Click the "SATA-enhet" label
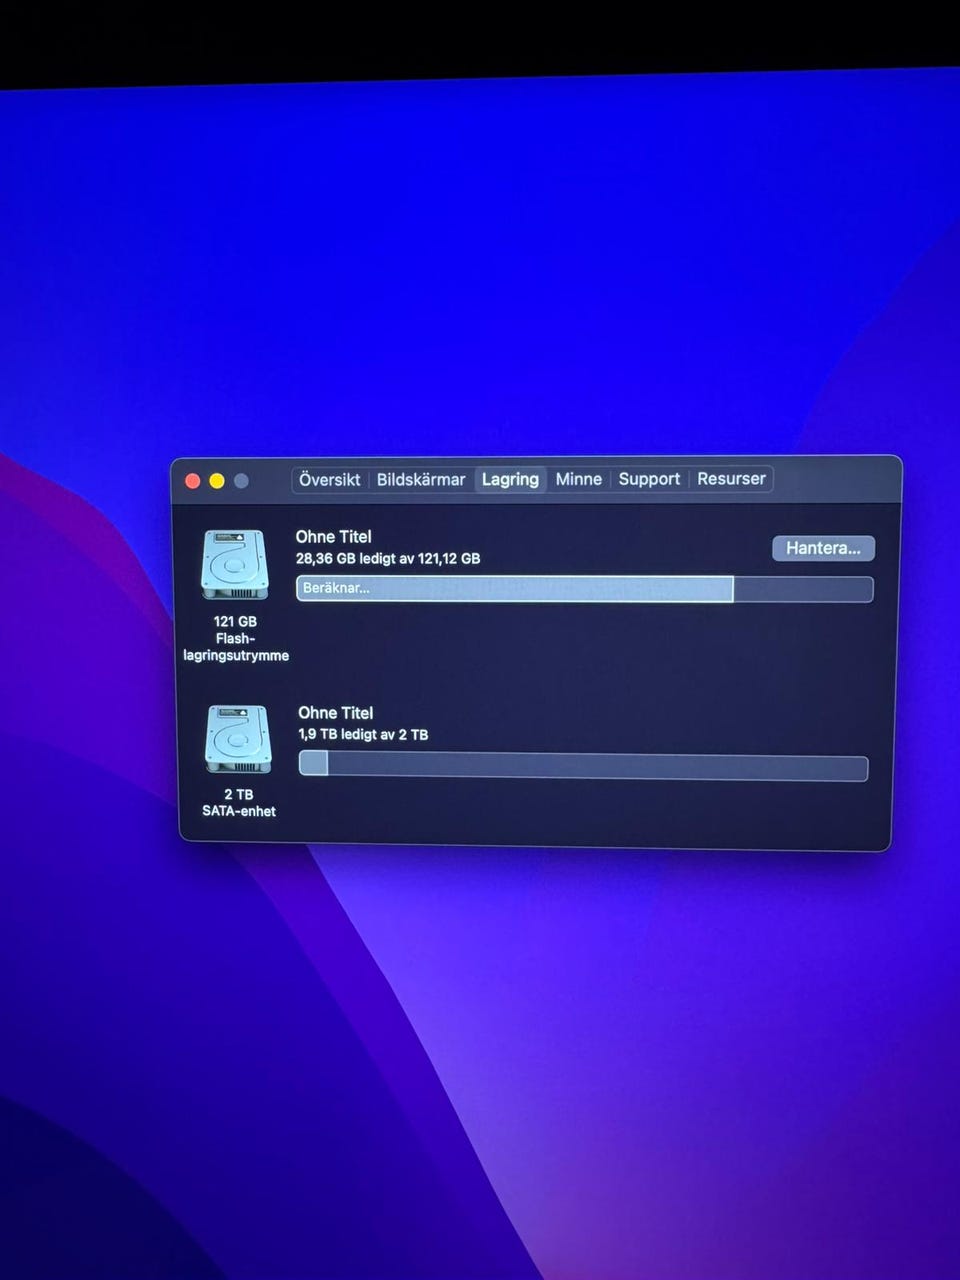Viewport: 960px width, 1280px height. [239, 811]
